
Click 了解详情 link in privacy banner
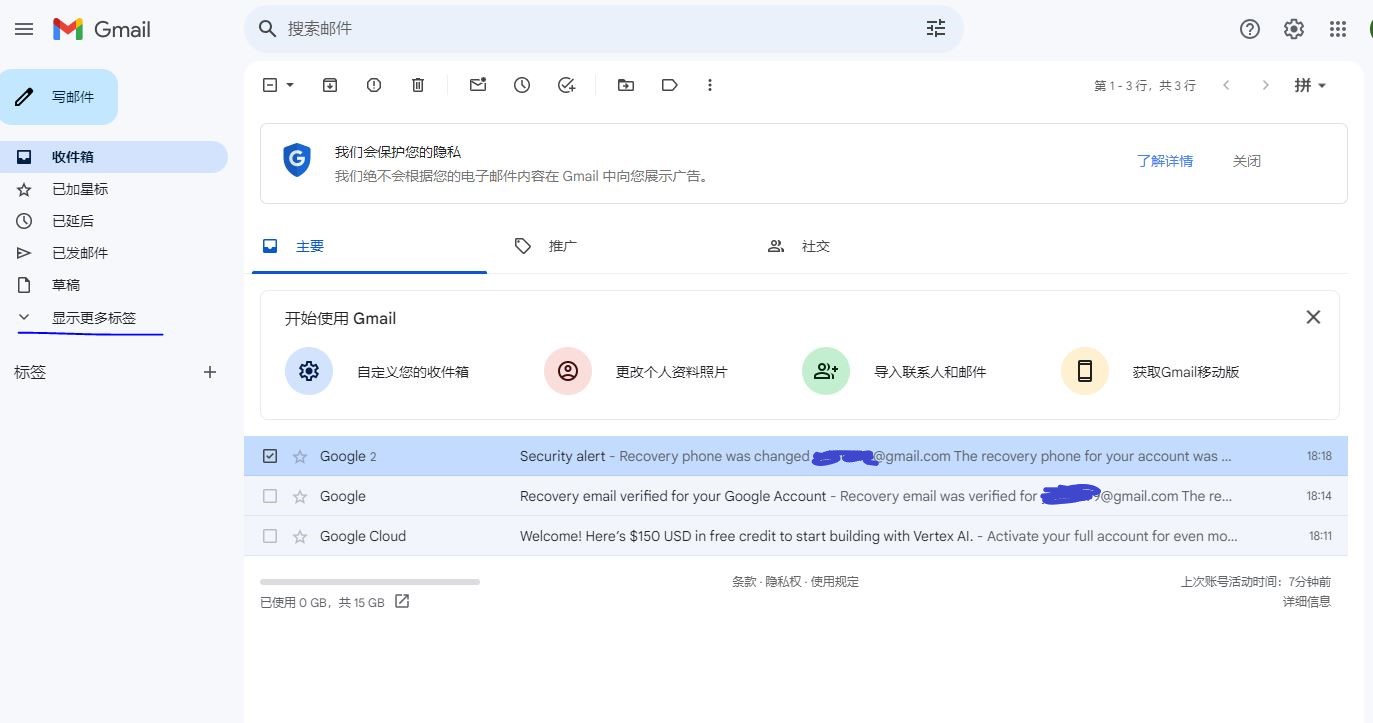pyautogui.click(x=1165, y=161)
